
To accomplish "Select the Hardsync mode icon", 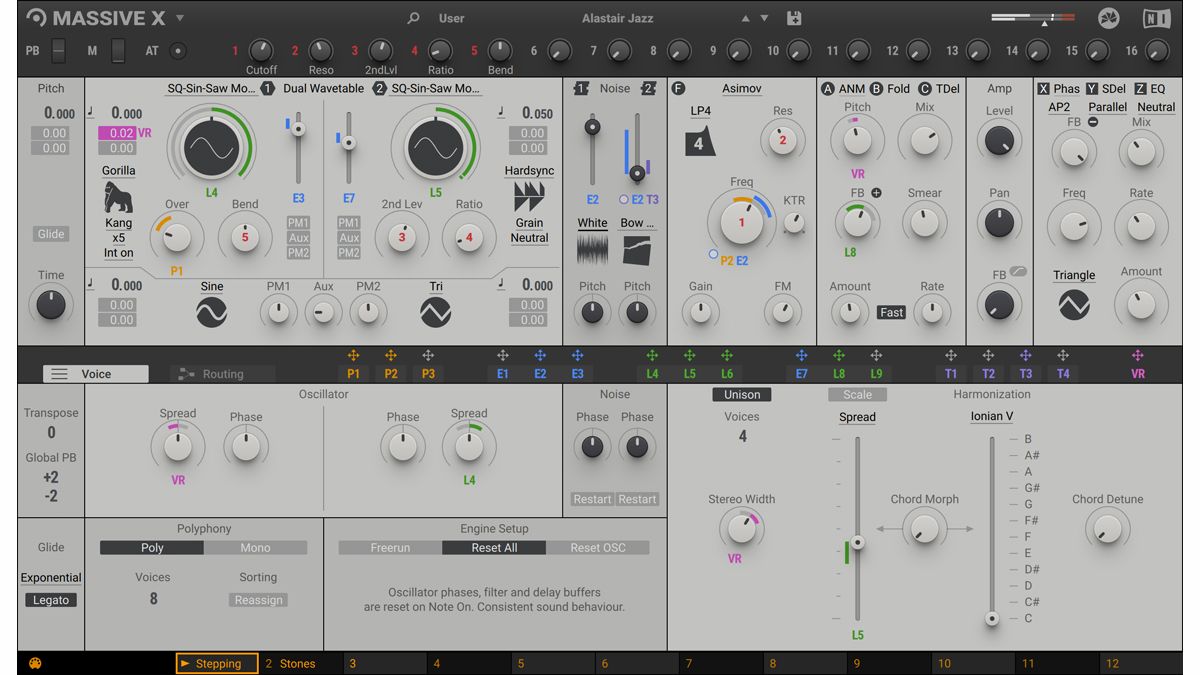I will coord(529,196).
